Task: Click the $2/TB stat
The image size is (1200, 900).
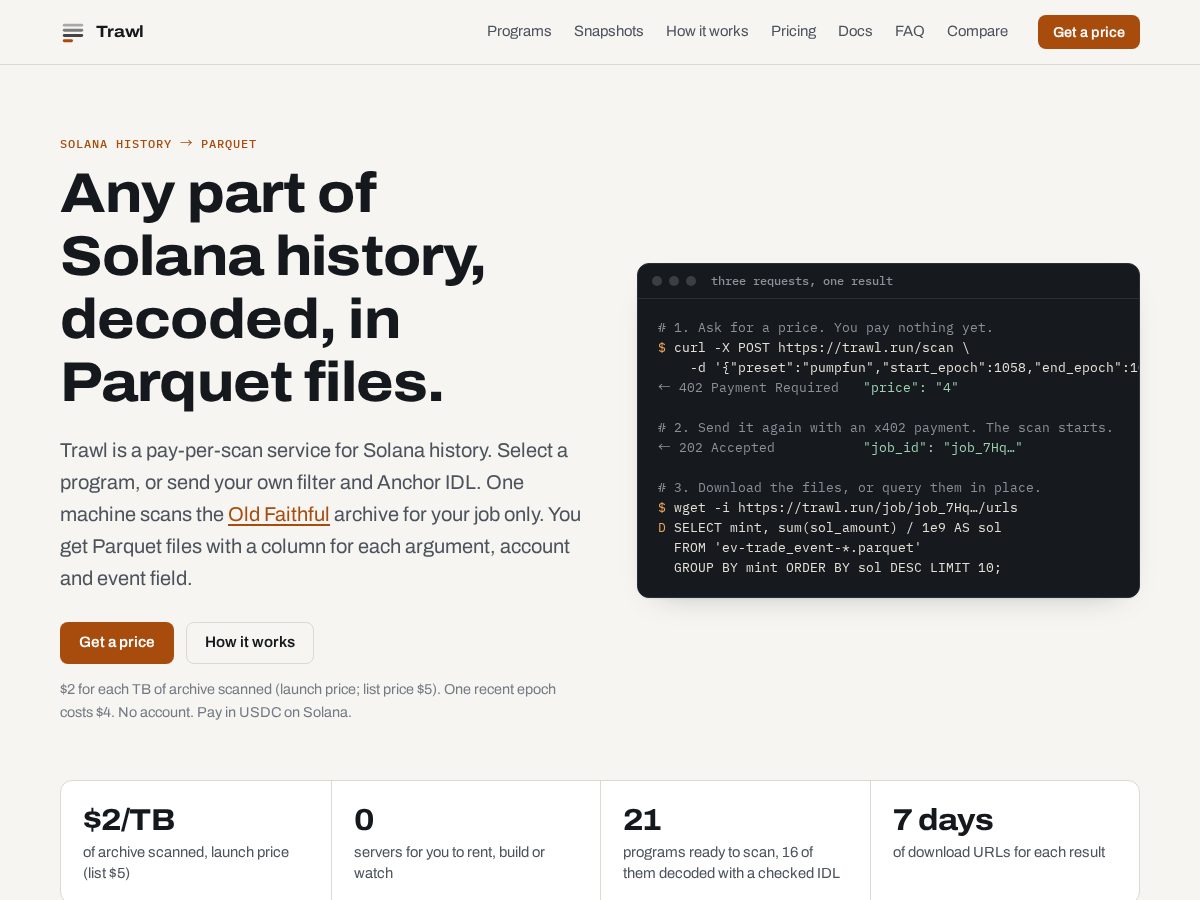Action: pos(129,820)
